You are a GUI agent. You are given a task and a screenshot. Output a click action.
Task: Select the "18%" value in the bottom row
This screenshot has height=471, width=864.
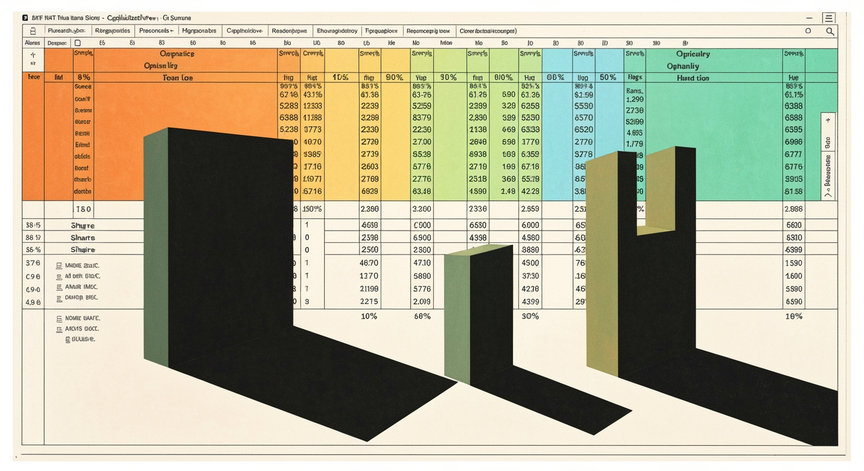(x=794, y=316)
